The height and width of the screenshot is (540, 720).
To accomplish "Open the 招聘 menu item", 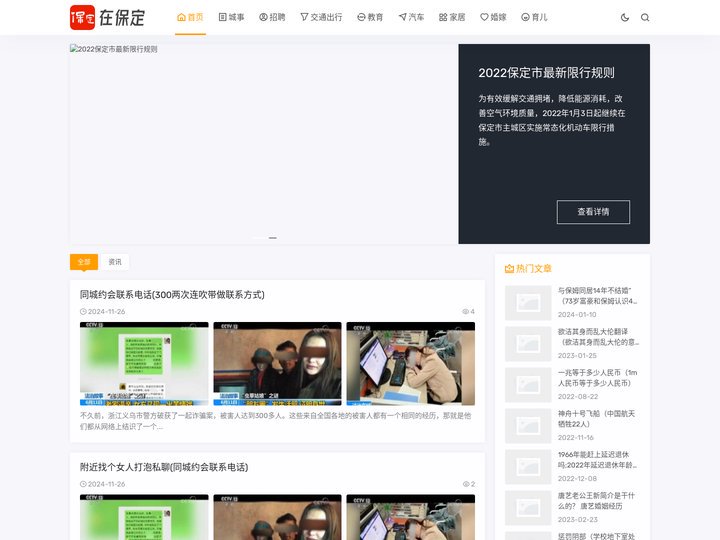I will pyautogui.click(x=272, y=17).
